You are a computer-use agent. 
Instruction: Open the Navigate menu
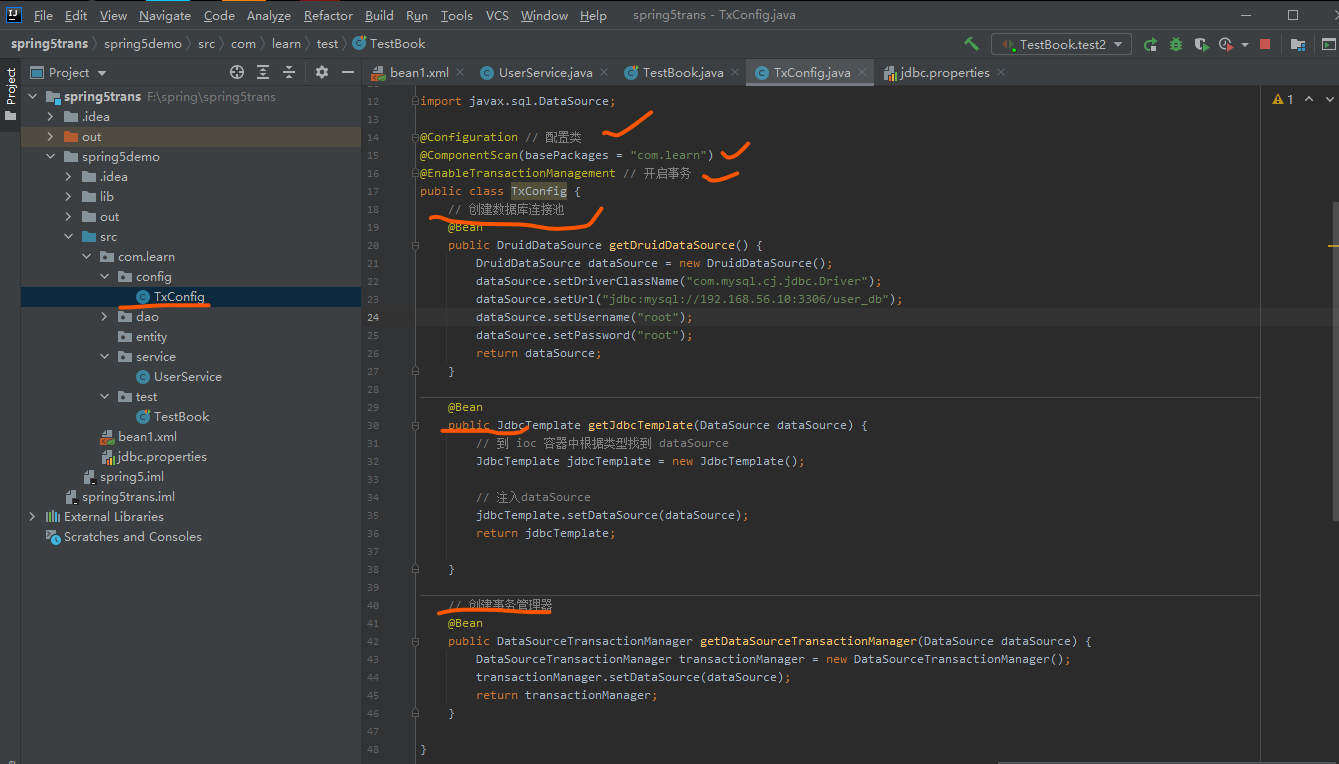pos(165,15)
